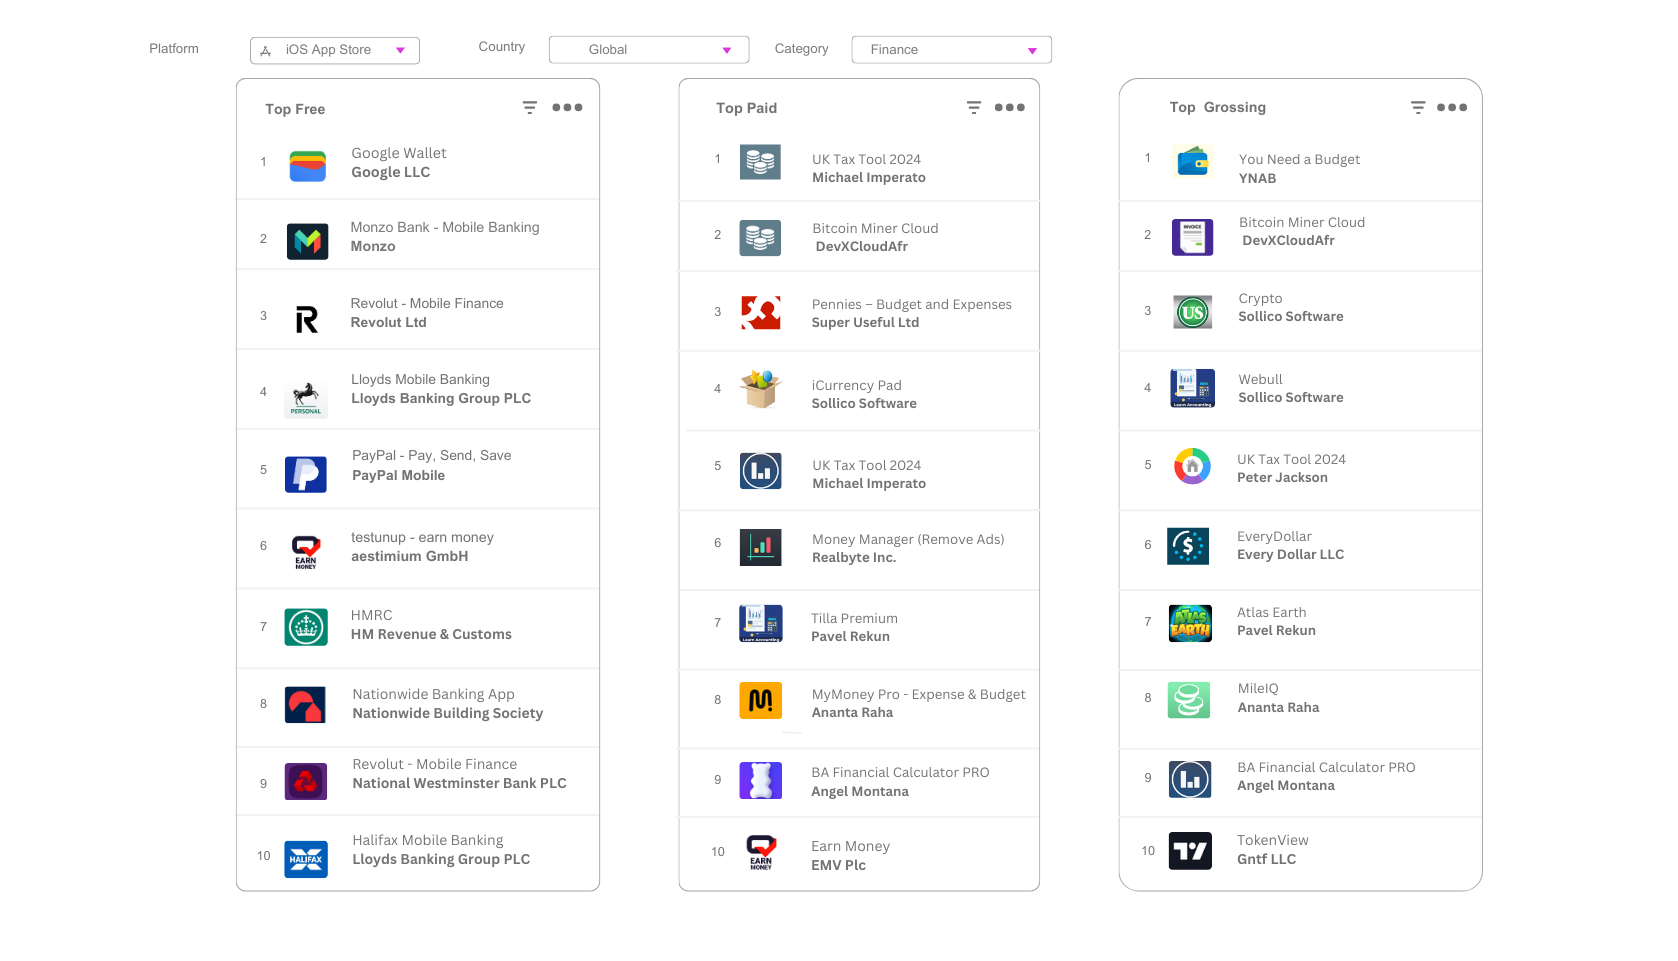The width and height of the screenshot is (1678, 961).
Task: Click publisher name Super Useful Ltd
Action: coord(865,322)
